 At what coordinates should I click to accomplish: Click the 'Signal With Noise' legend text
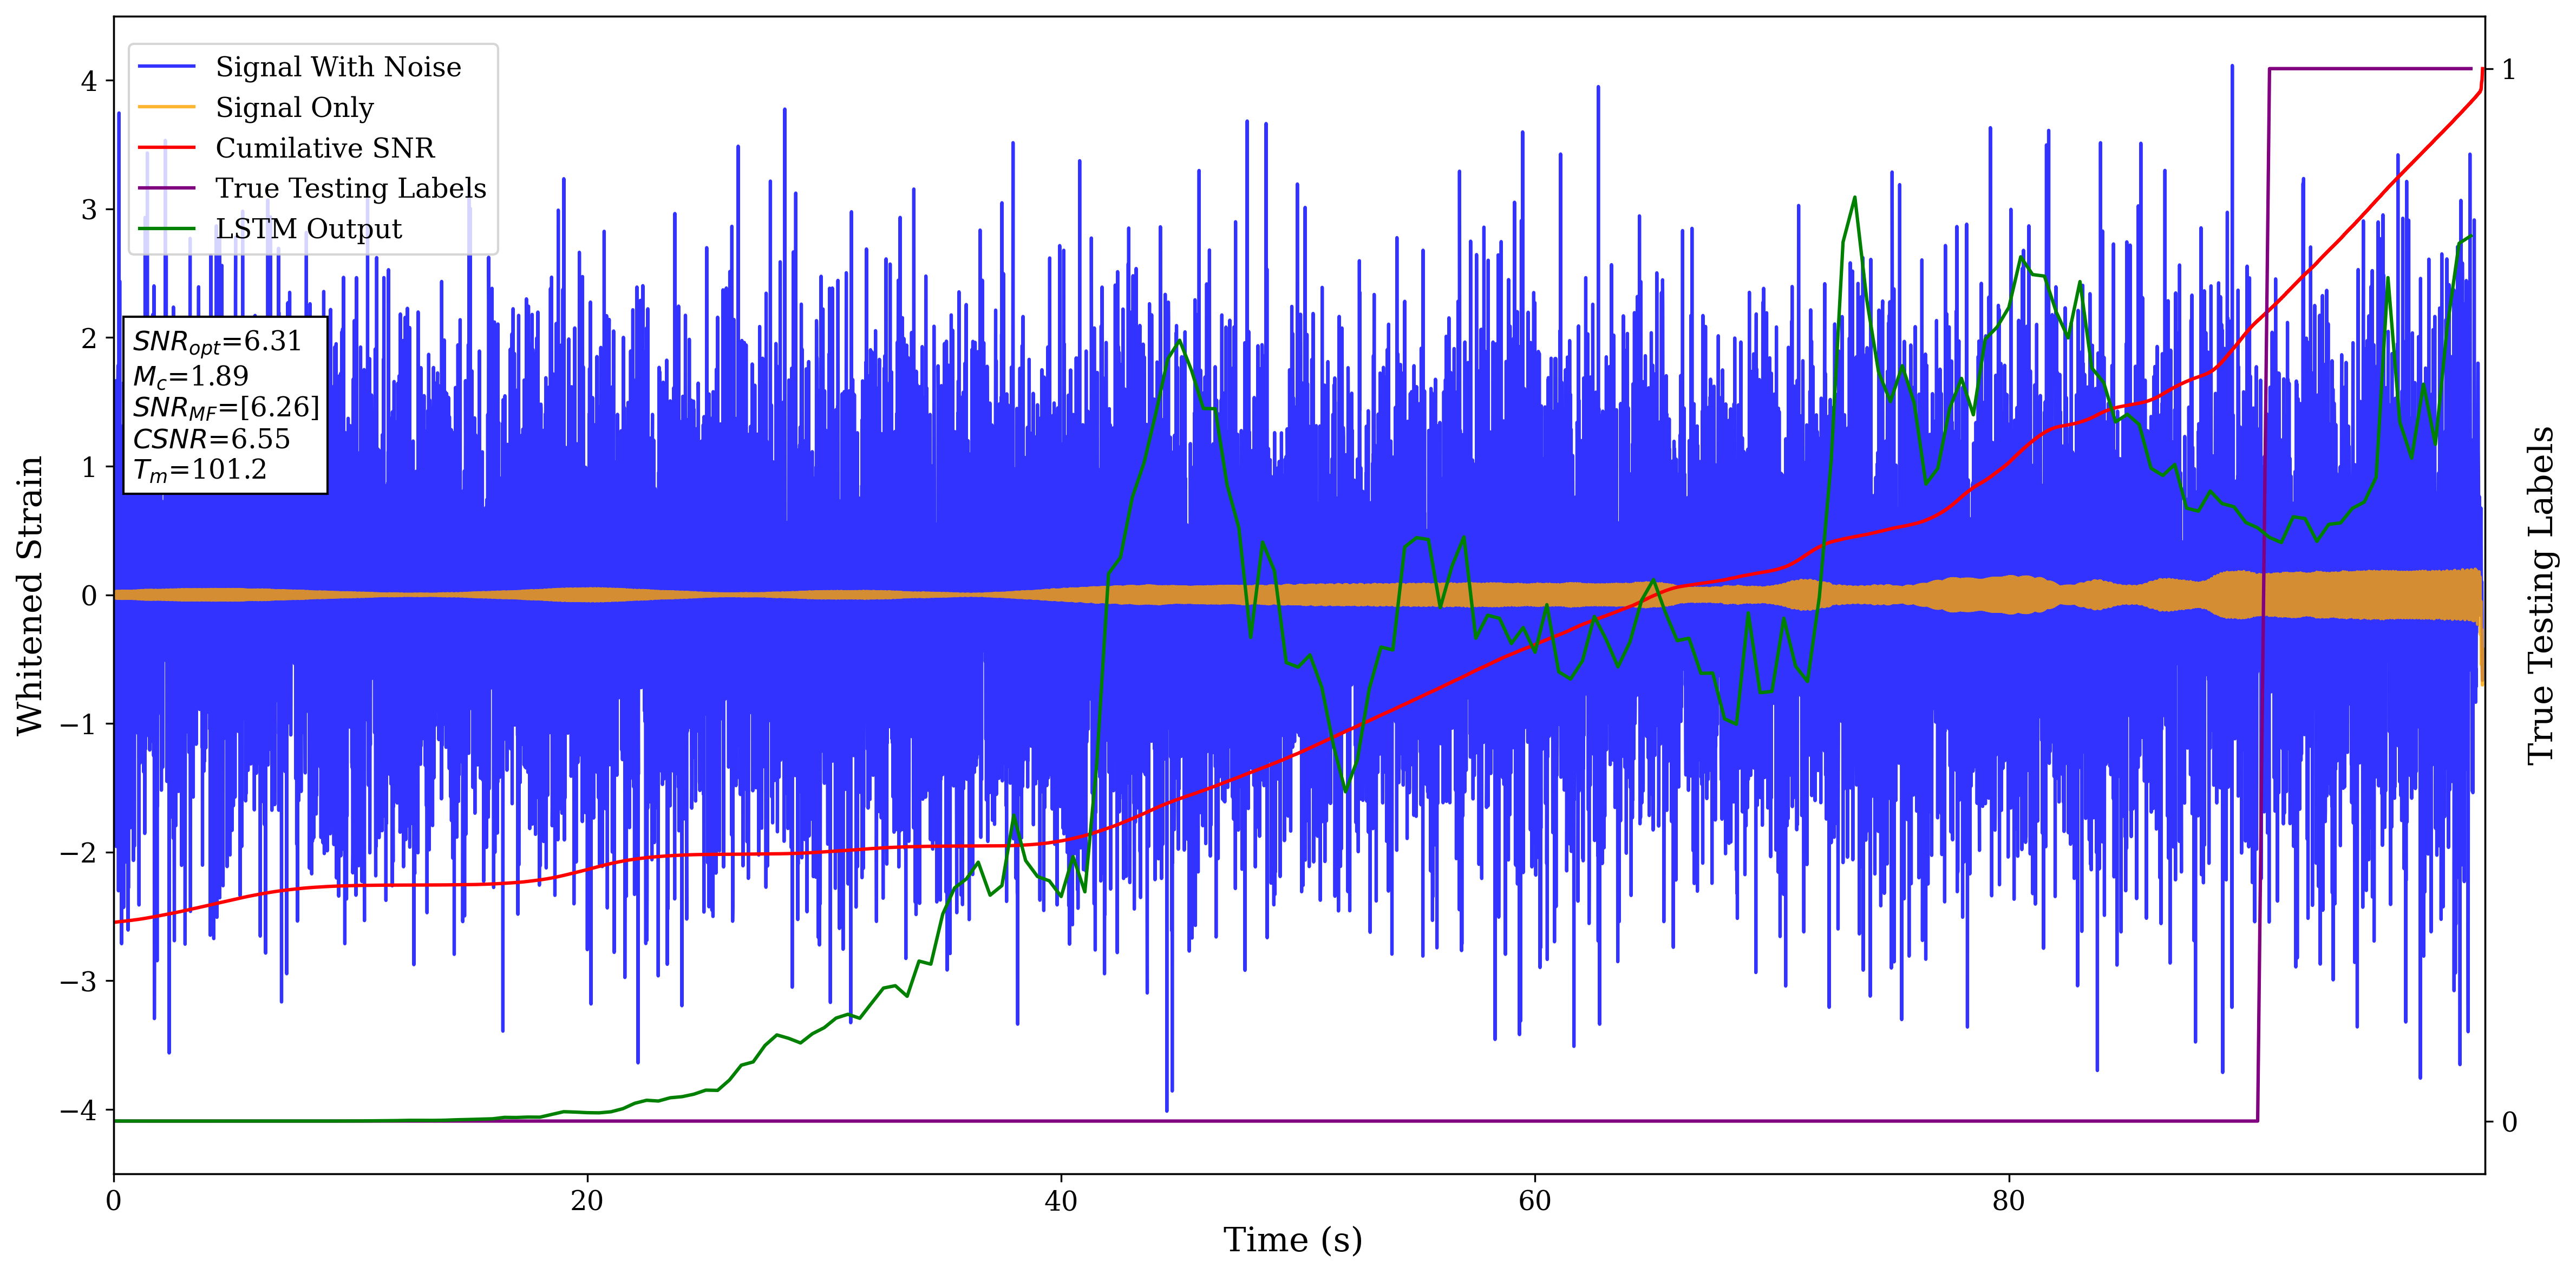point(338,67)
